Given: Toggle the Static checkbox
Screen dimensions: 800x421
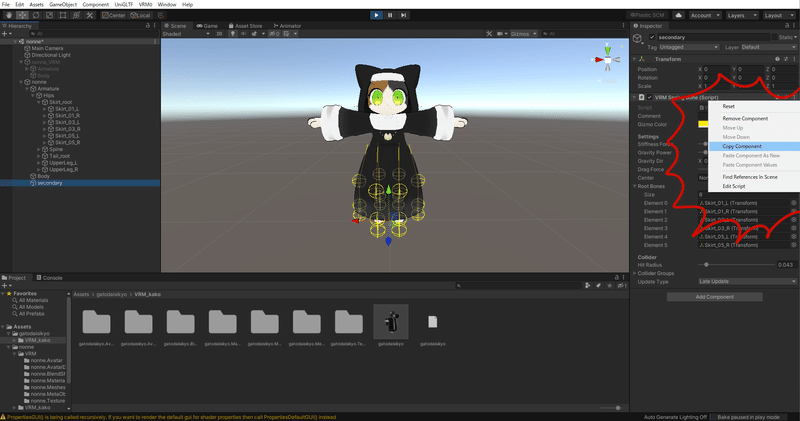Looking at the screenshot, I should tap(774, 37).
